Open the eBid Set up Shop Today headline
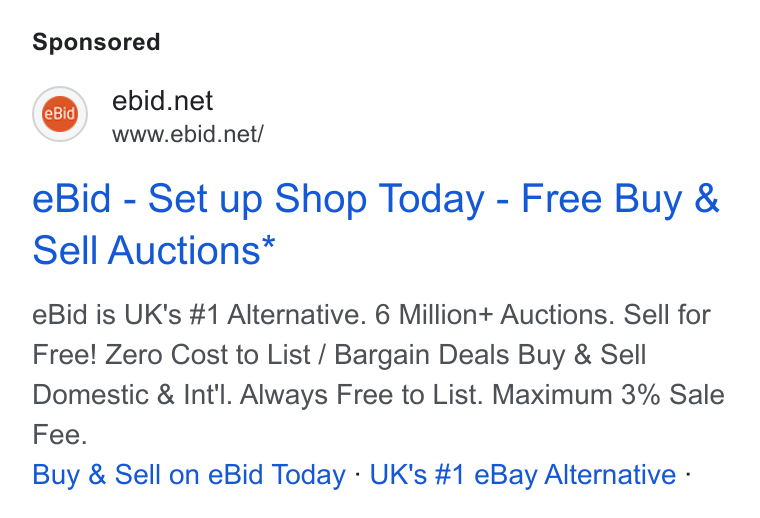760x518 pixels. pyautogui.click(x=376, y=224)
